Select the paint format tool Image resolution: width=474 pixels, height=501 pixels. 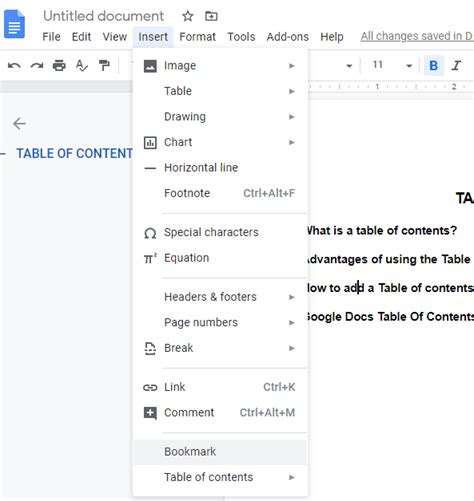(x=104, y=66)
